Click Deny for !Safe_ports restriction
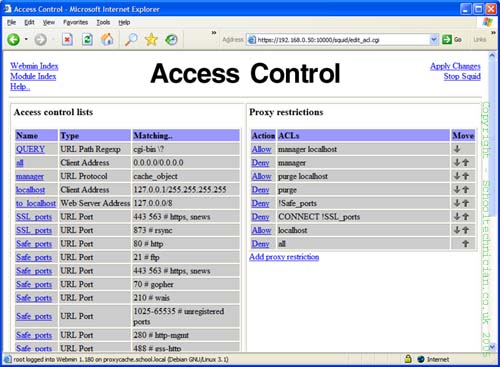The height and width of the screenshot is (367, 500). point(260,203)
